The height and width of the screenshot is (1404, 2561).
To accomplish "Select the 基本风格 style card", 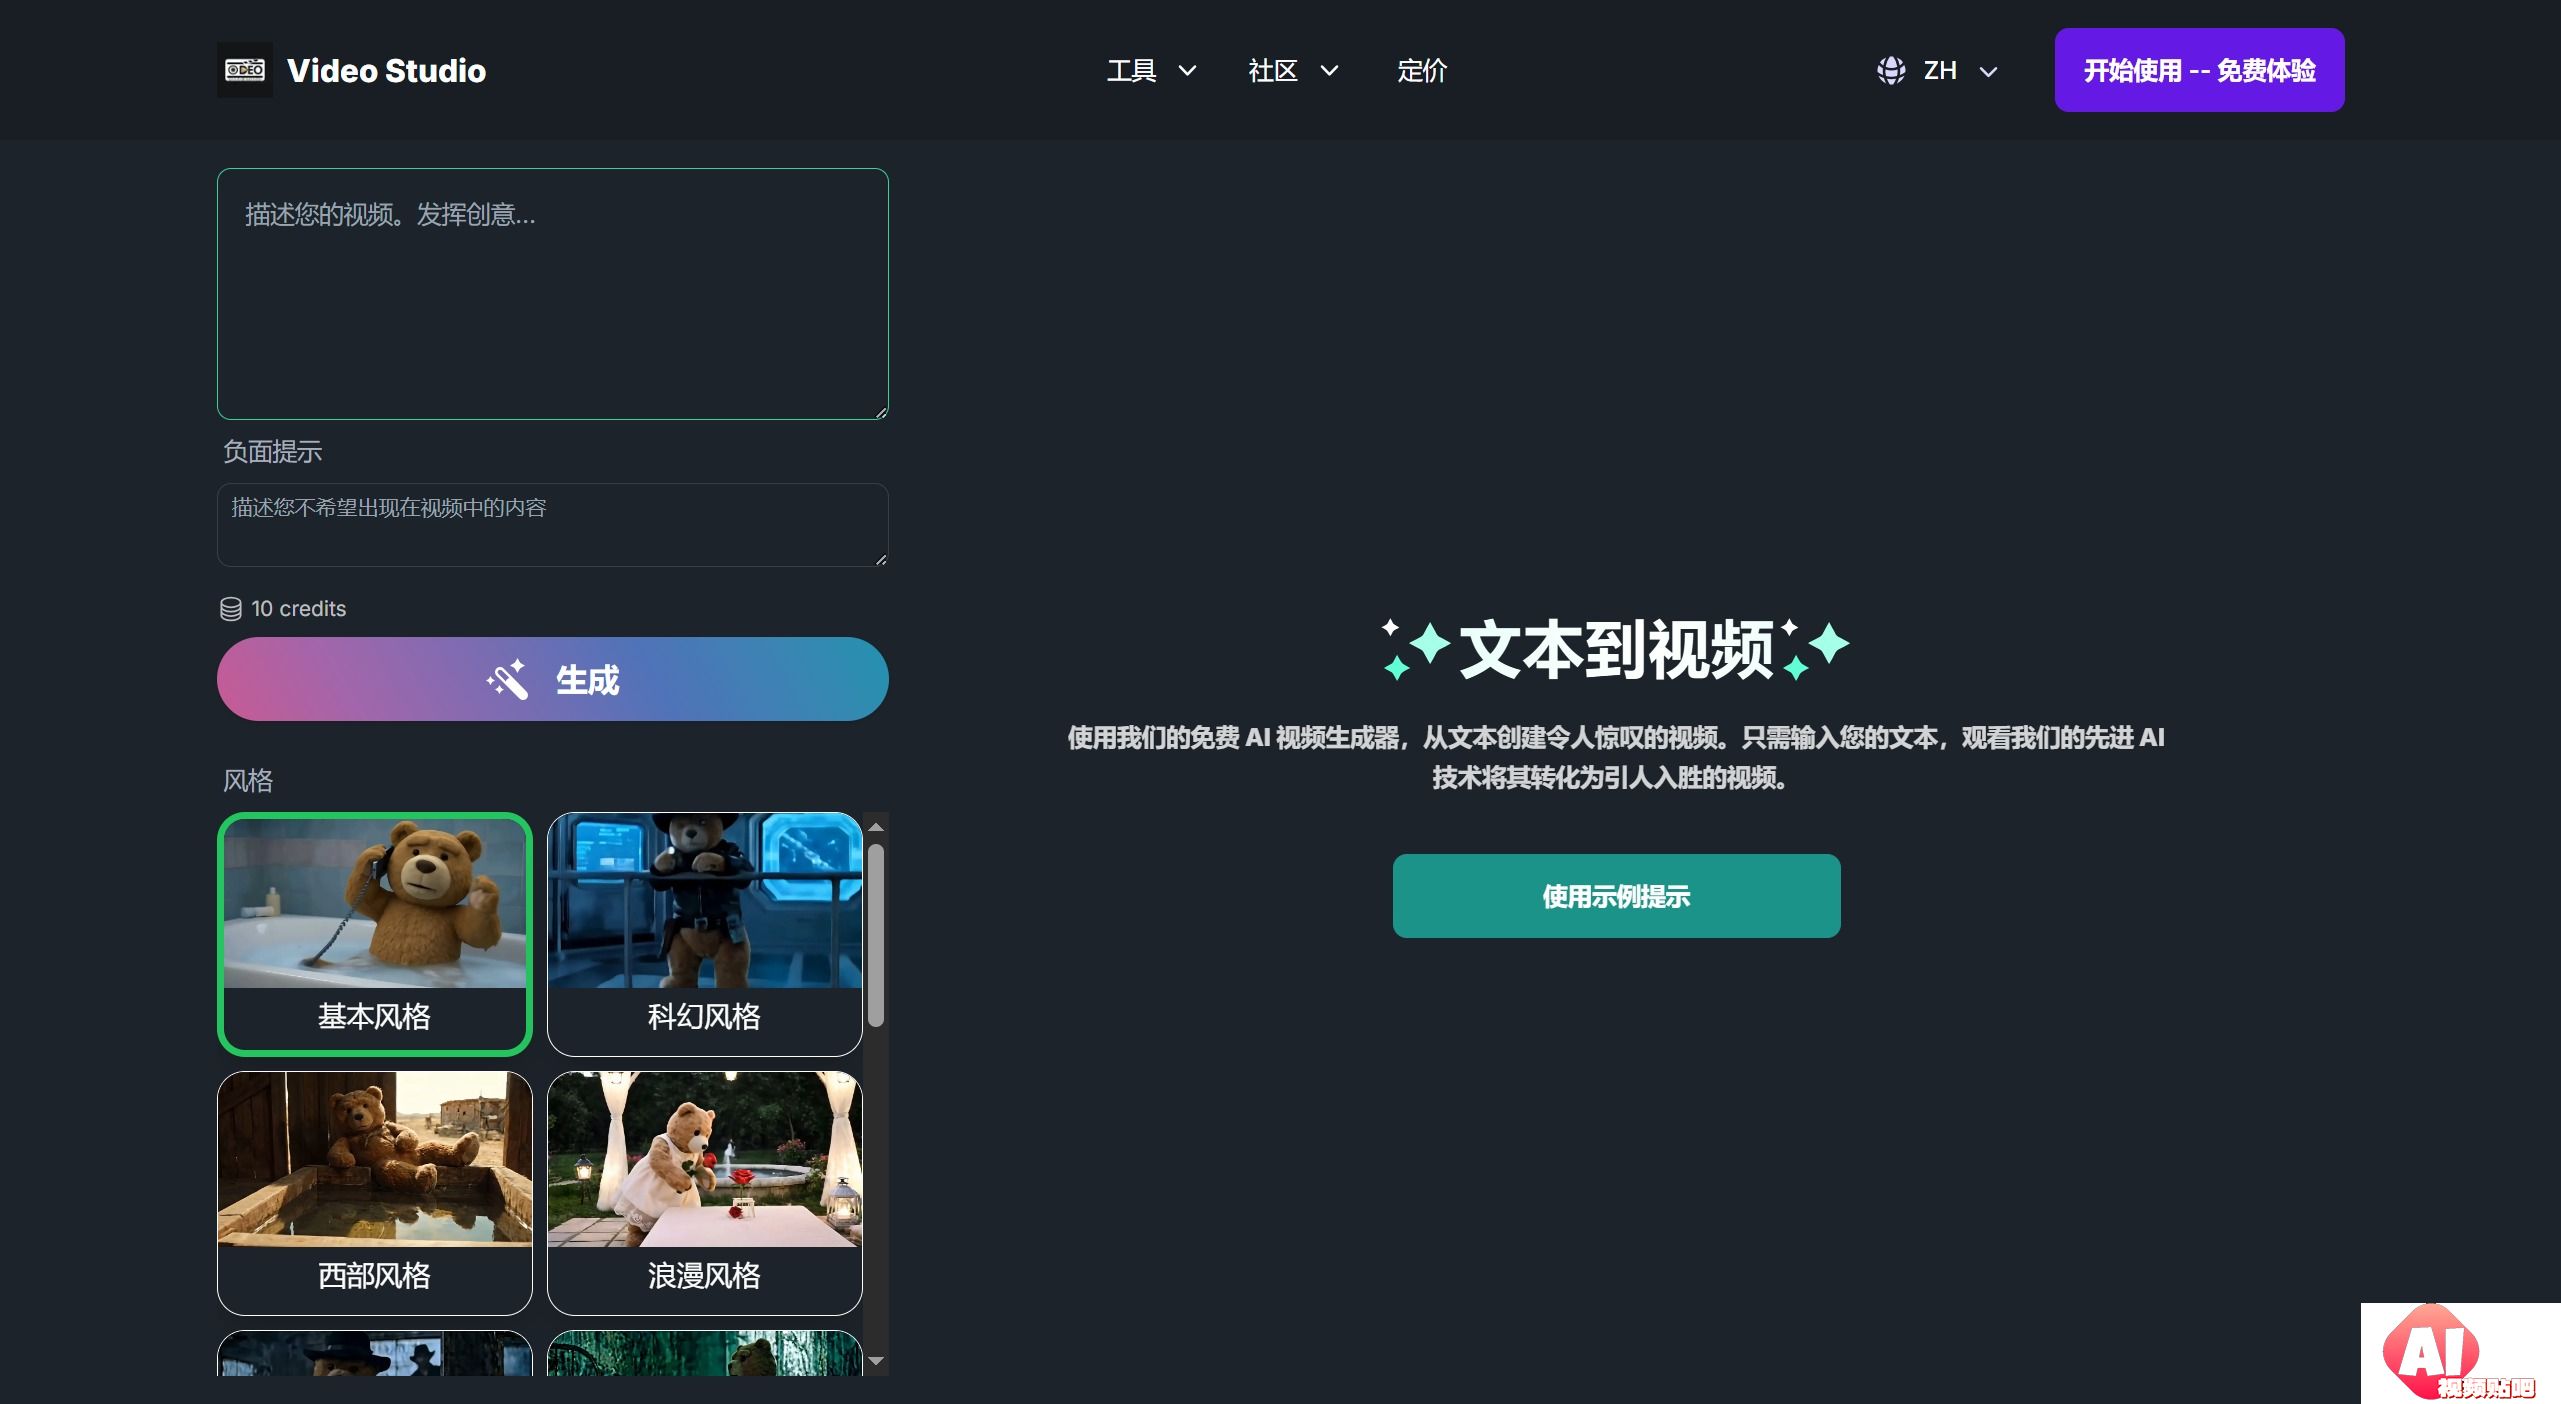I will tap(375, 934).
